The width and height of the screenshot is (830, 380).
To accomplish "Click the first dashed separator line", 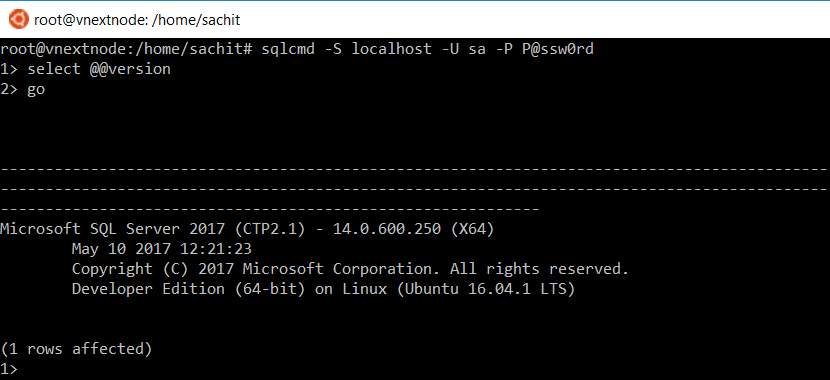I will [415, 170].
